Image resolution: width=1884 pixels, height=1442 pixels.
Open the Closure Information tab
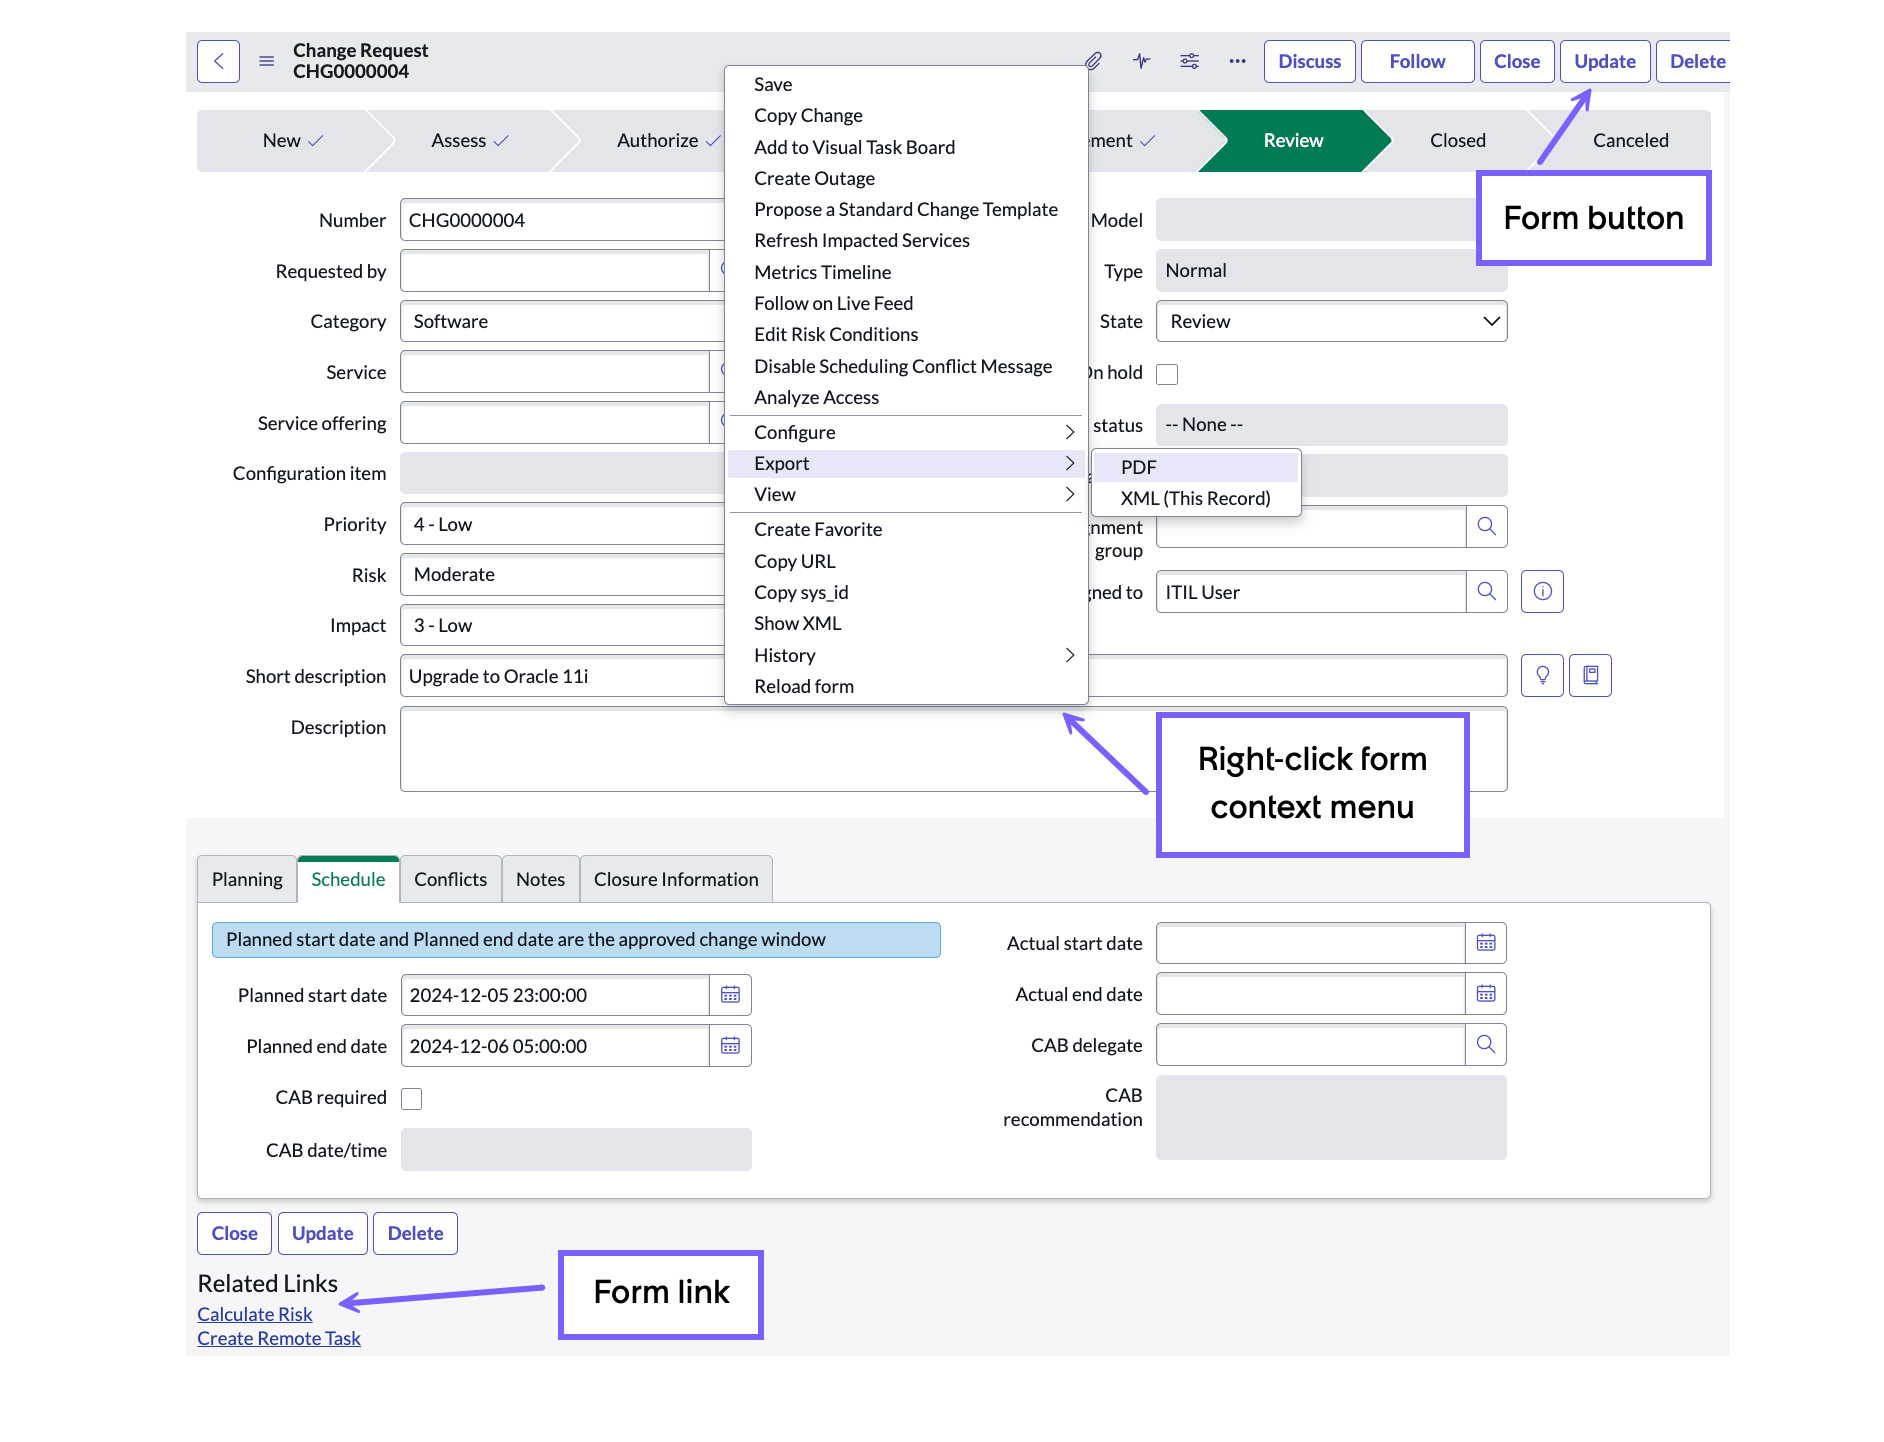click(676, 879)
